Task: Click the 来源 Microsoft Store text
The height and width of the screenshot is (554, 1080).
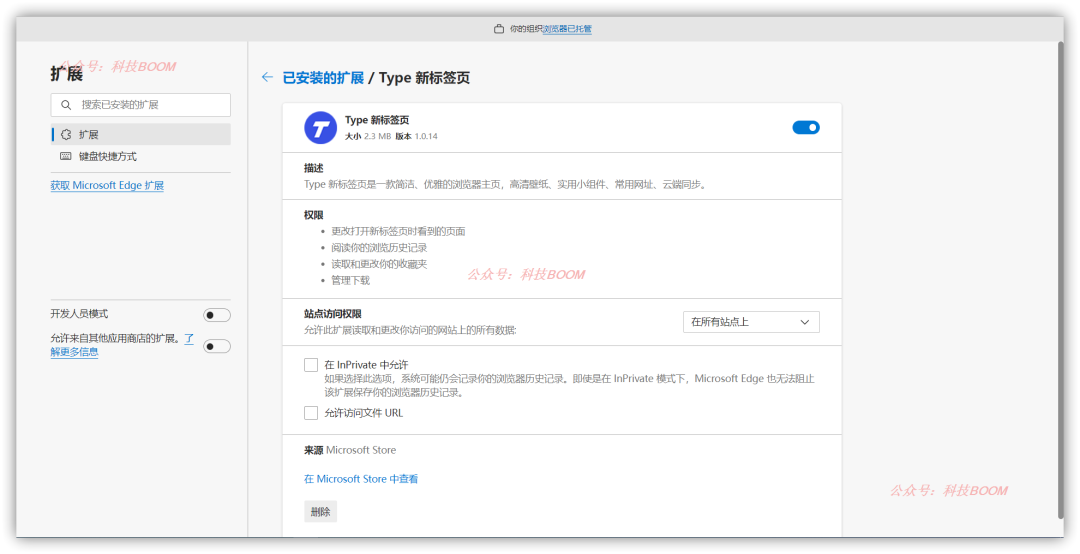Action: [x=350, y=450]
